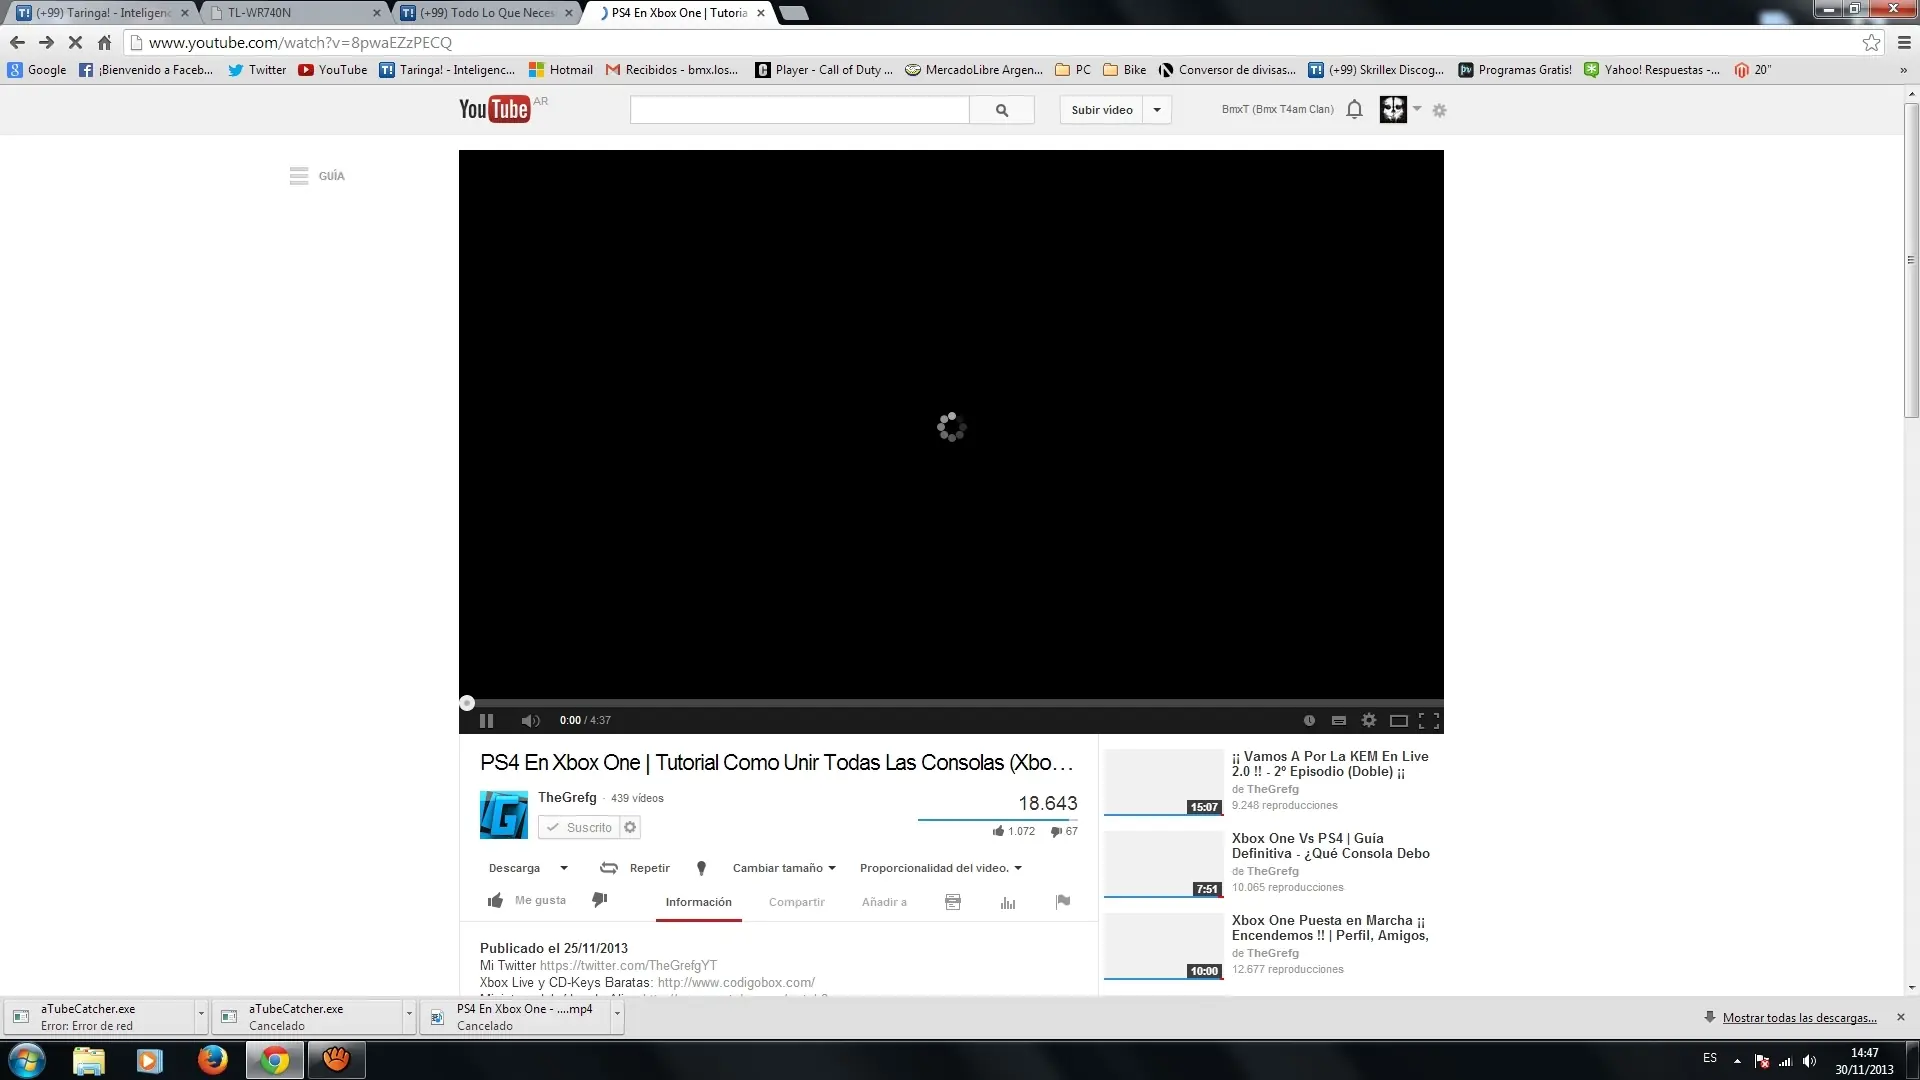This screenshot has width=1920, height=1080.
Task: Select the Compartir tab
Action: (x=797, y=902)
